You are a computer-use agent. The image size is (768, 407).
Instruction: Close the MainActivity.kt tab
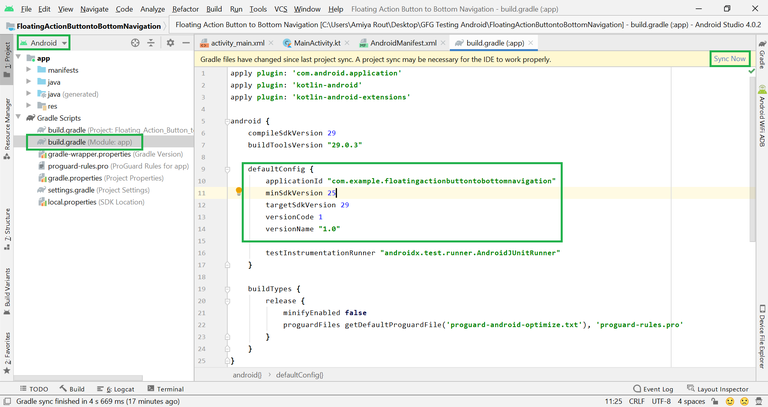click(347, 43)
